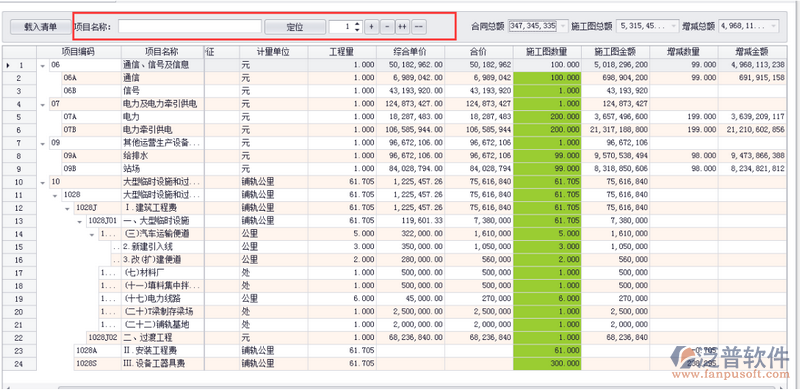800x390 pixels.
Task: Open the 增减总额 dropdown
Action: pos(774,26)
